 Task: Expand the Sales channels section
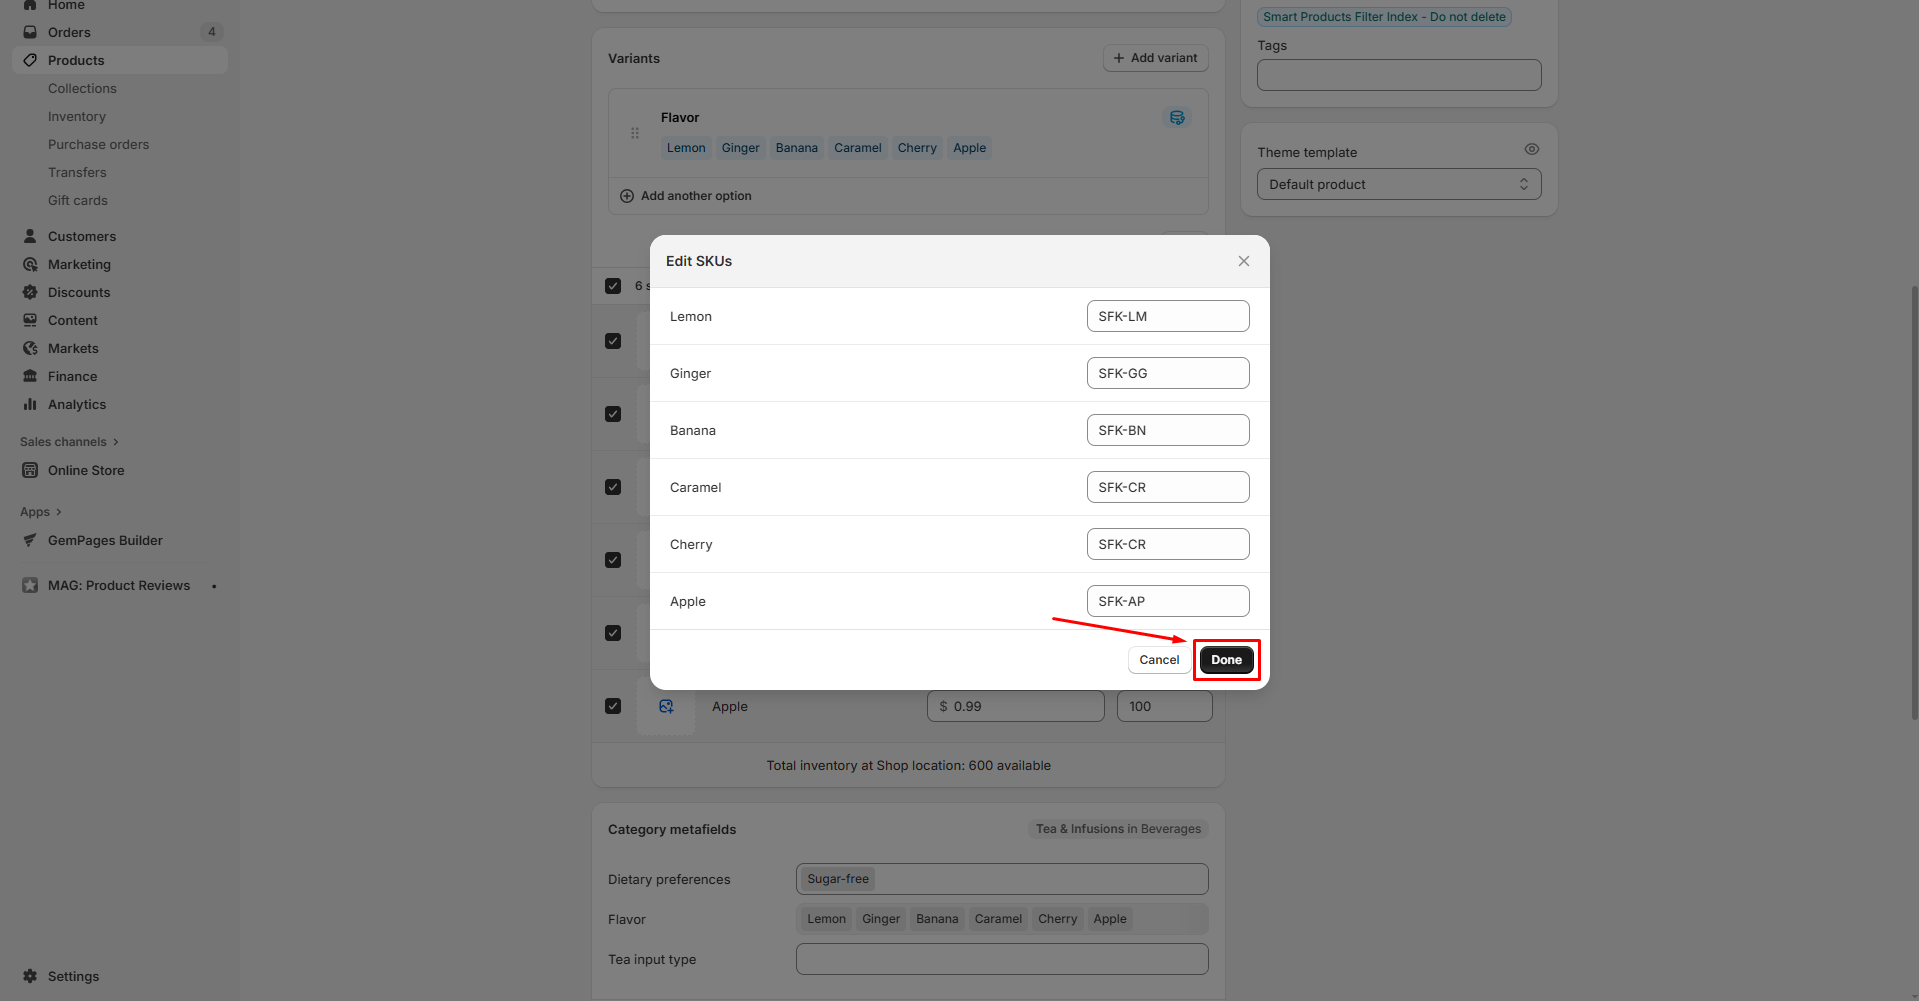click(x=69, y=442)
